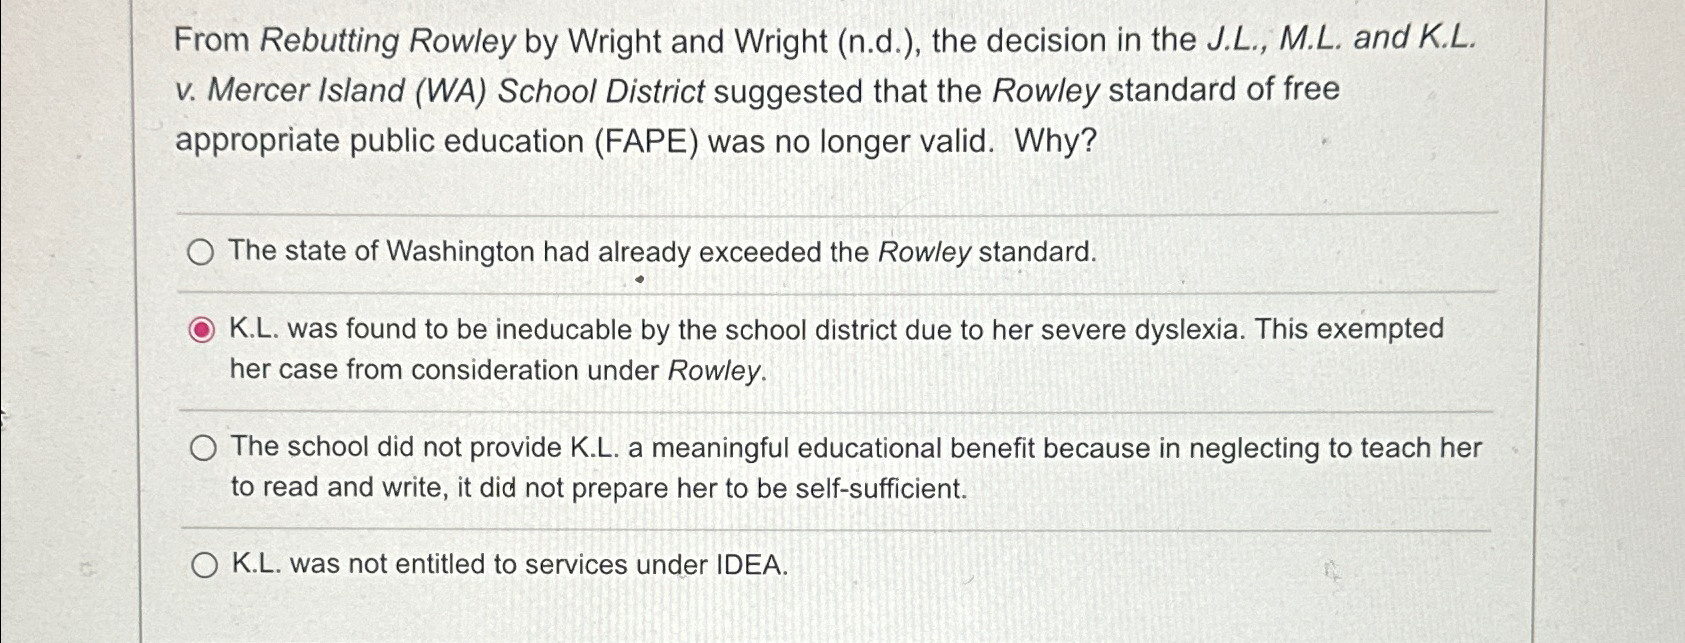The height and width of the screenshot is (643, 1685).
Task: Click the filled radio button next to dyslexia answer
Action: tap(203, 327)
